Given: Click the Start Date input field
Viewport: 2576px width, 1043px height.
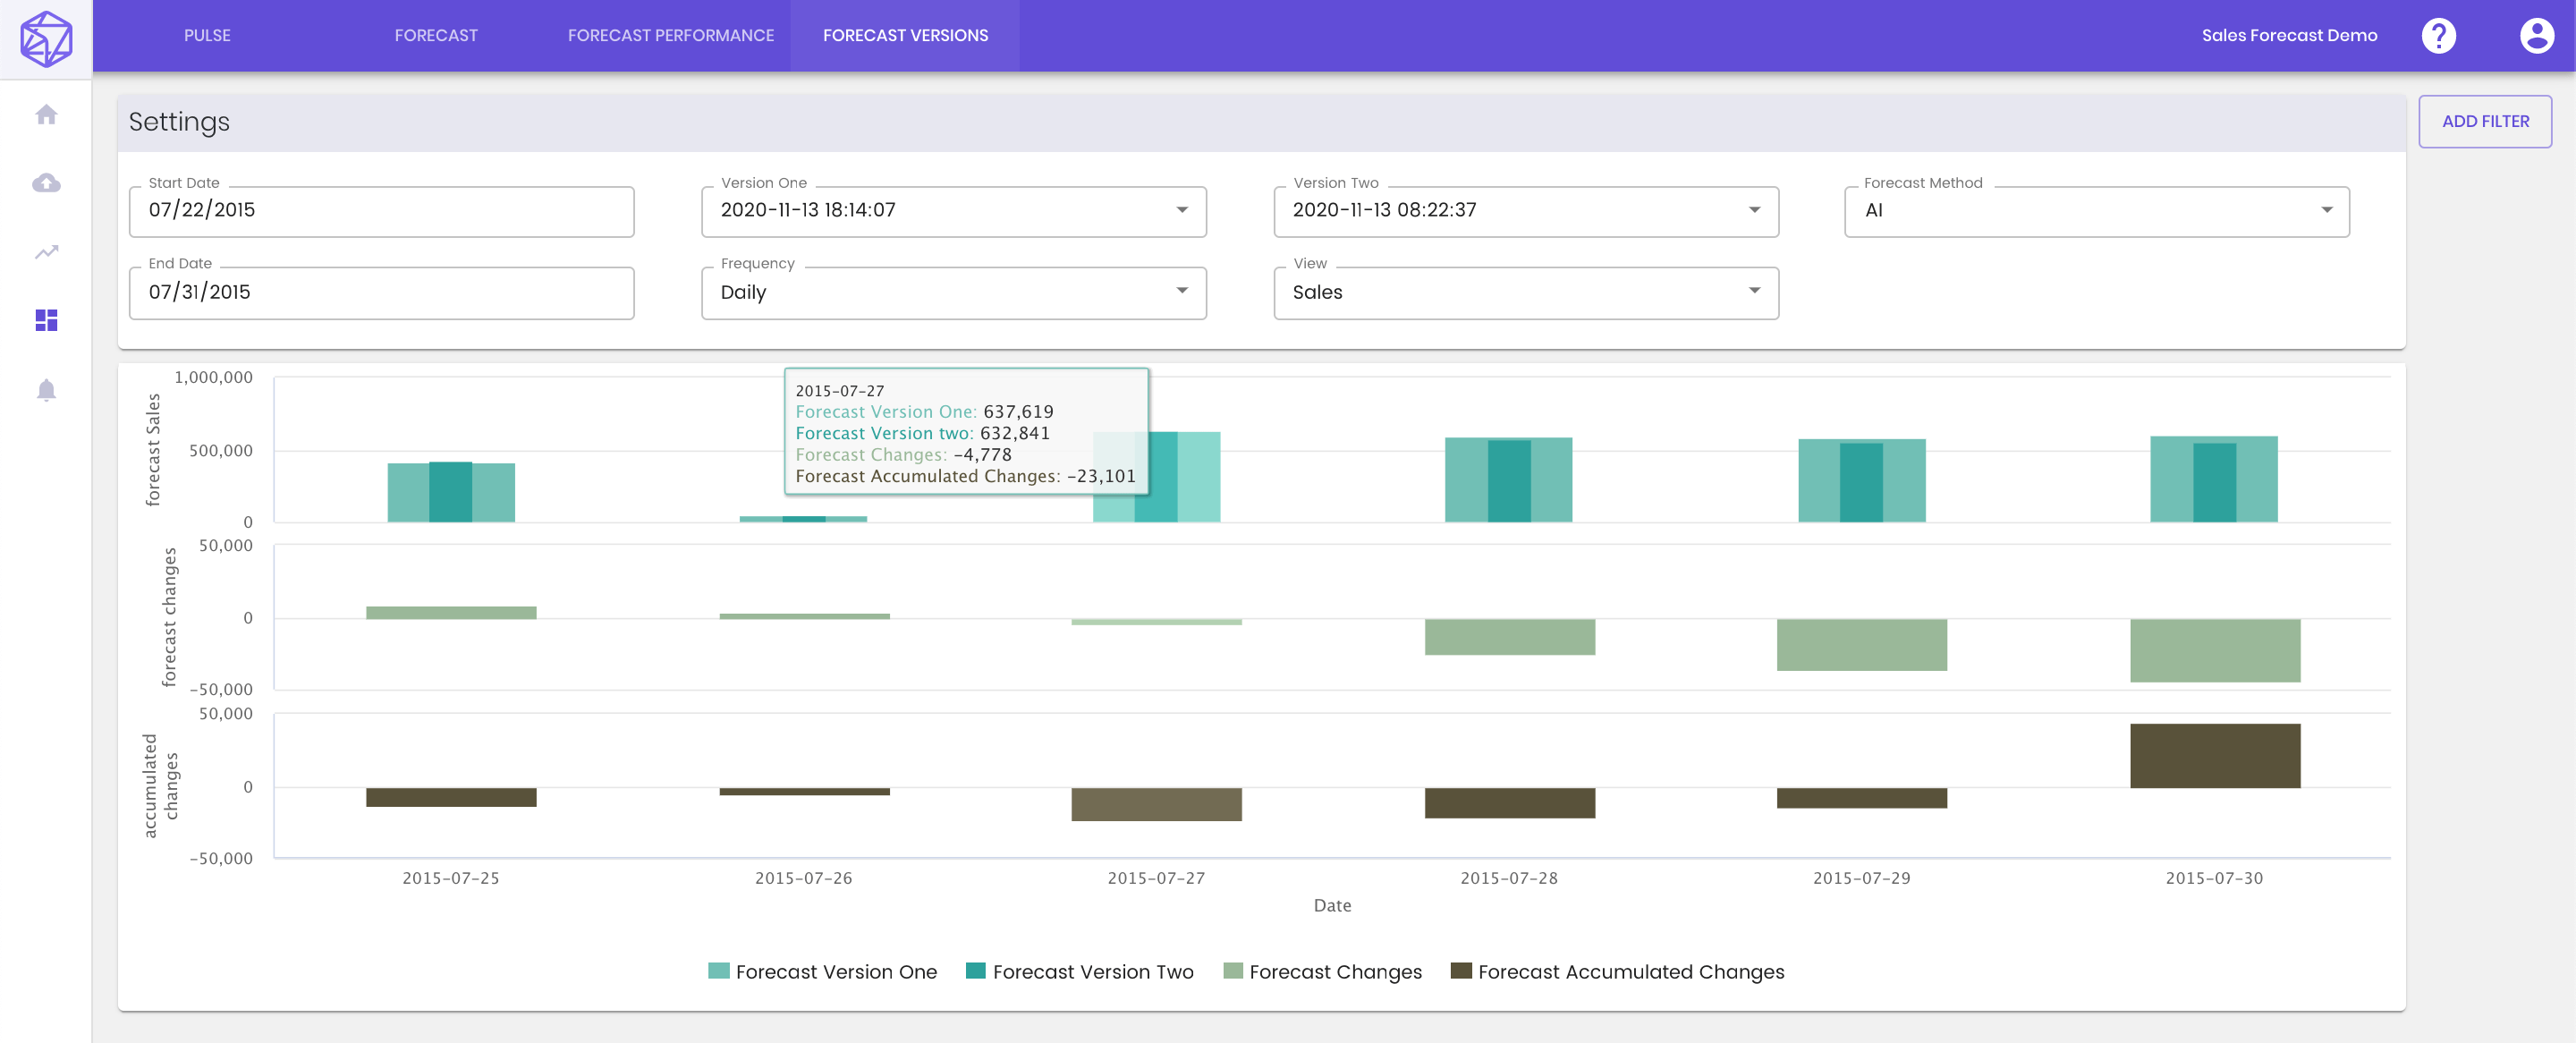Looking at the screenshot, I should click(381, 211).
